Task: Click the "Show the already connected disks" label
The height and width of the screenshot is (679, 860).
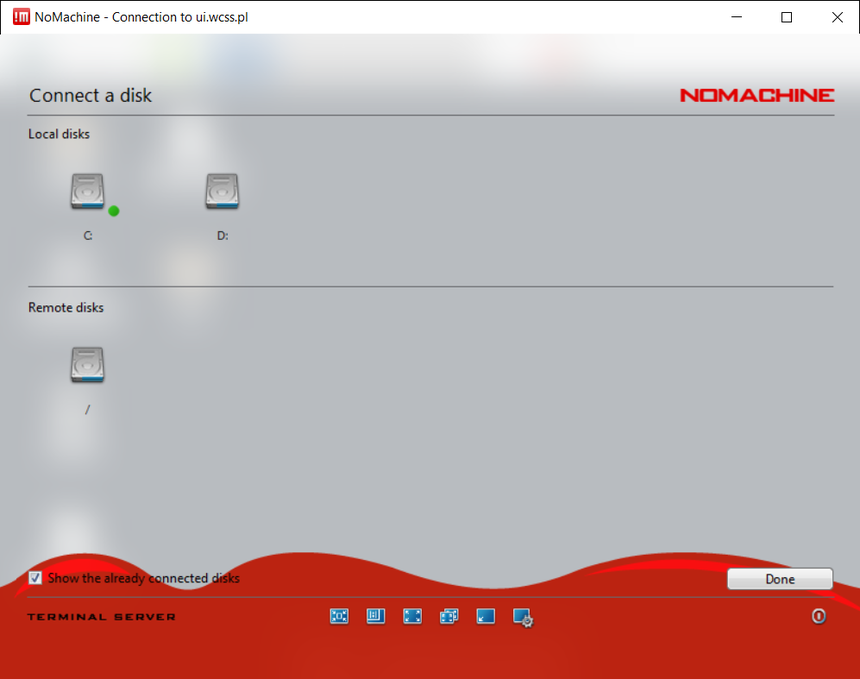Action: click(x=143, y=578)
